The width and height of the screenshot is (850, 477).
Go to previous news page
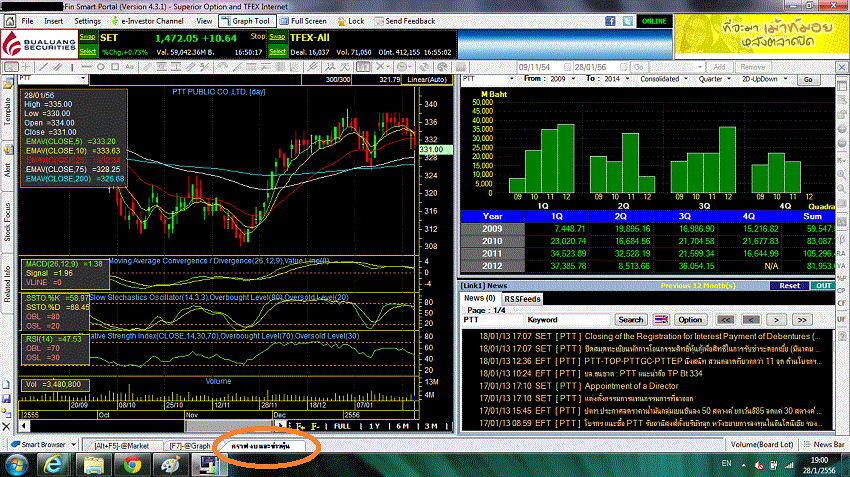pyautogui.click(x=751, y=320)
